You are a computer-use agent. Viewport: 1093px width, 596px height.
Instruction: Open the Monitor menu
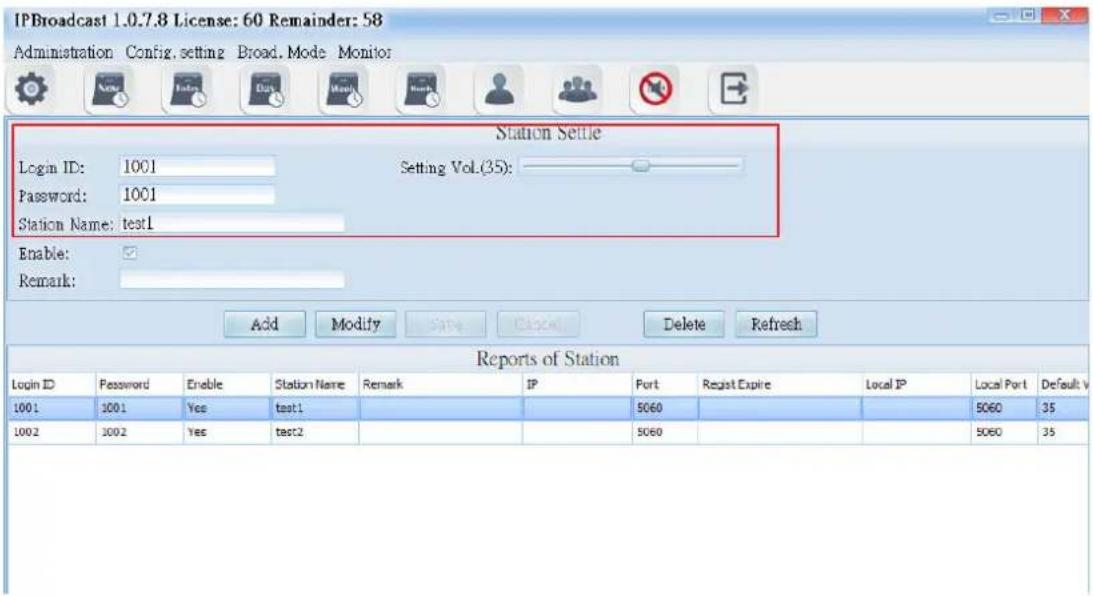pyautogui.click(x=365, y=52)
